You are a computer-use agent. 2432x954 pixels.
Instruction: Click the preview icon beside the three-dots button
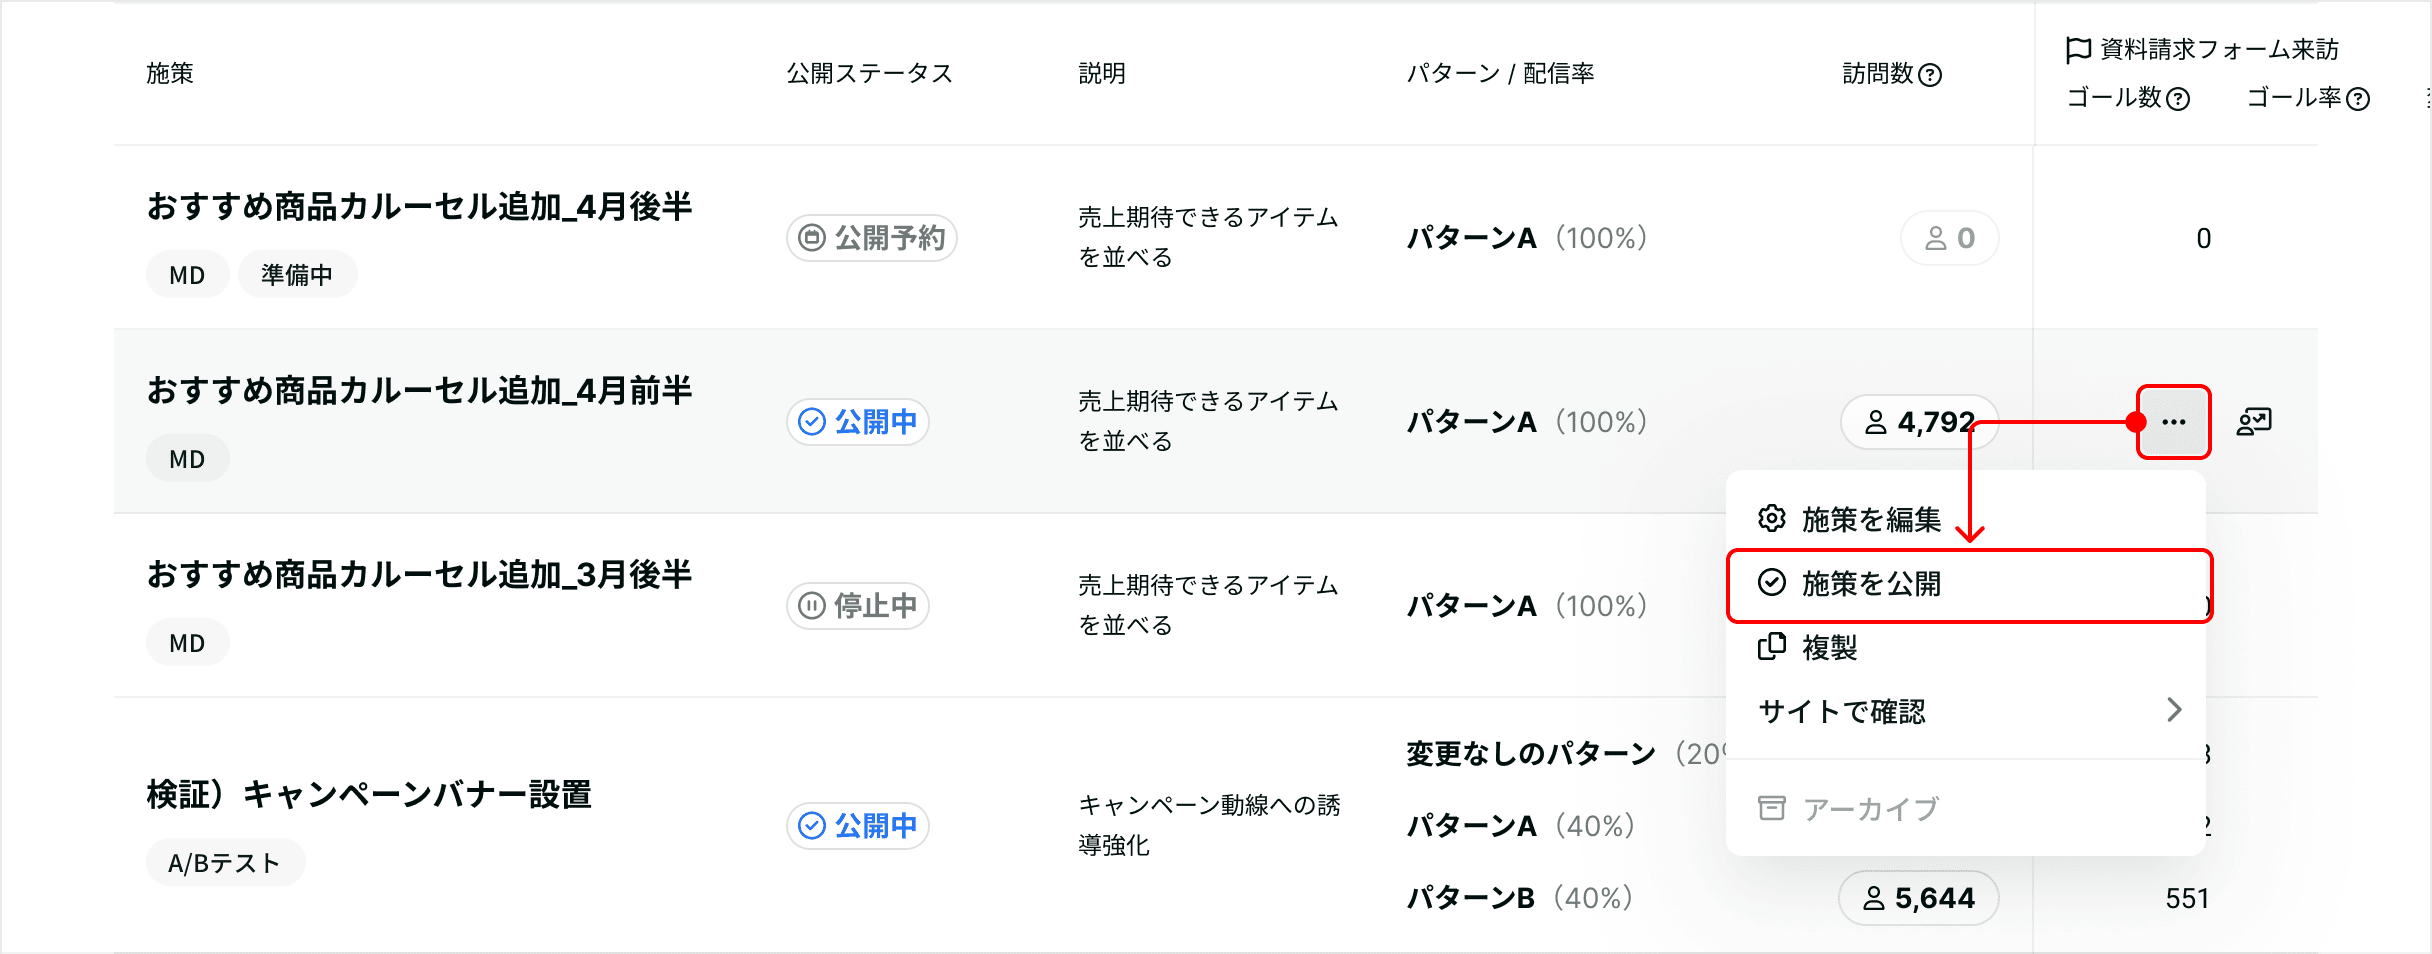[x=2254, y=422]
